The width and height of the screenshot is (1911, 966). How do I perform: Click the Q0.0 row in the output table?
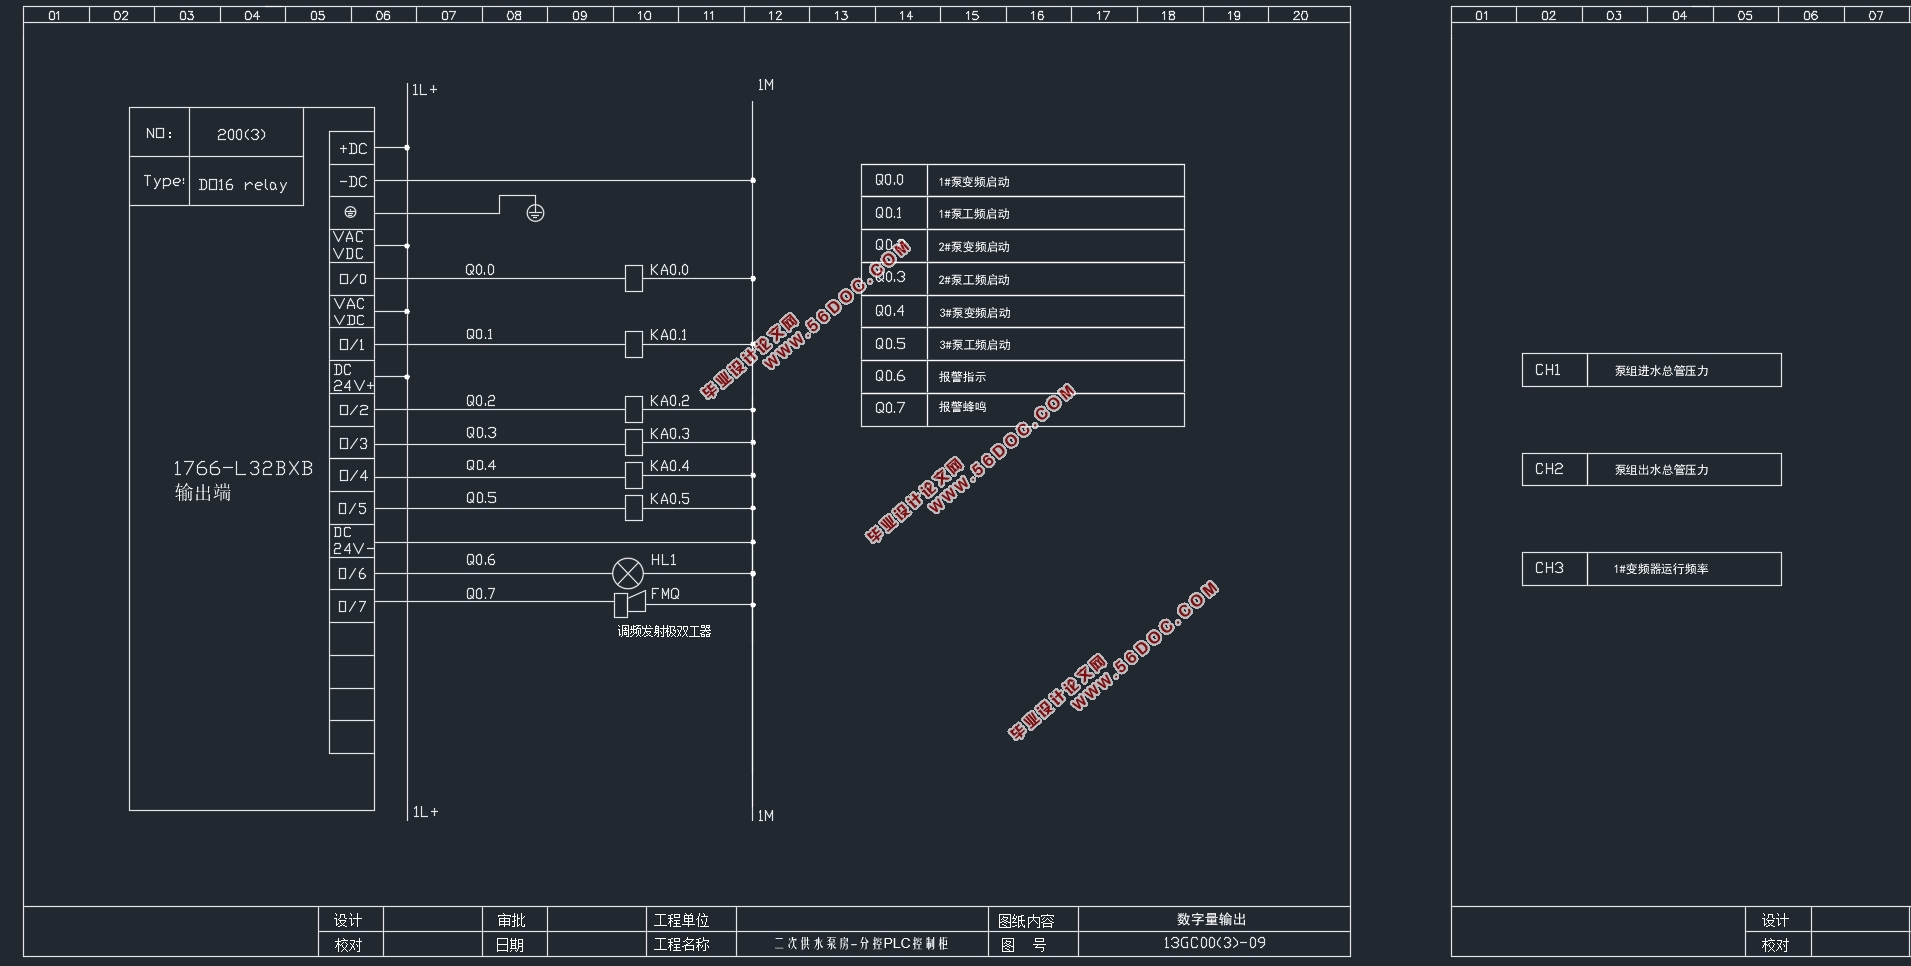tap(1022, 181)
